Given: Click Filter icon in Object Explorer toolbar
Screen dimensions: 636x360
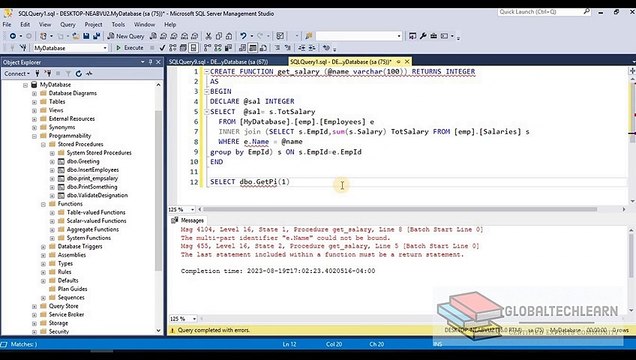Looking at the screenshot, I should click(x=68, y=73).
